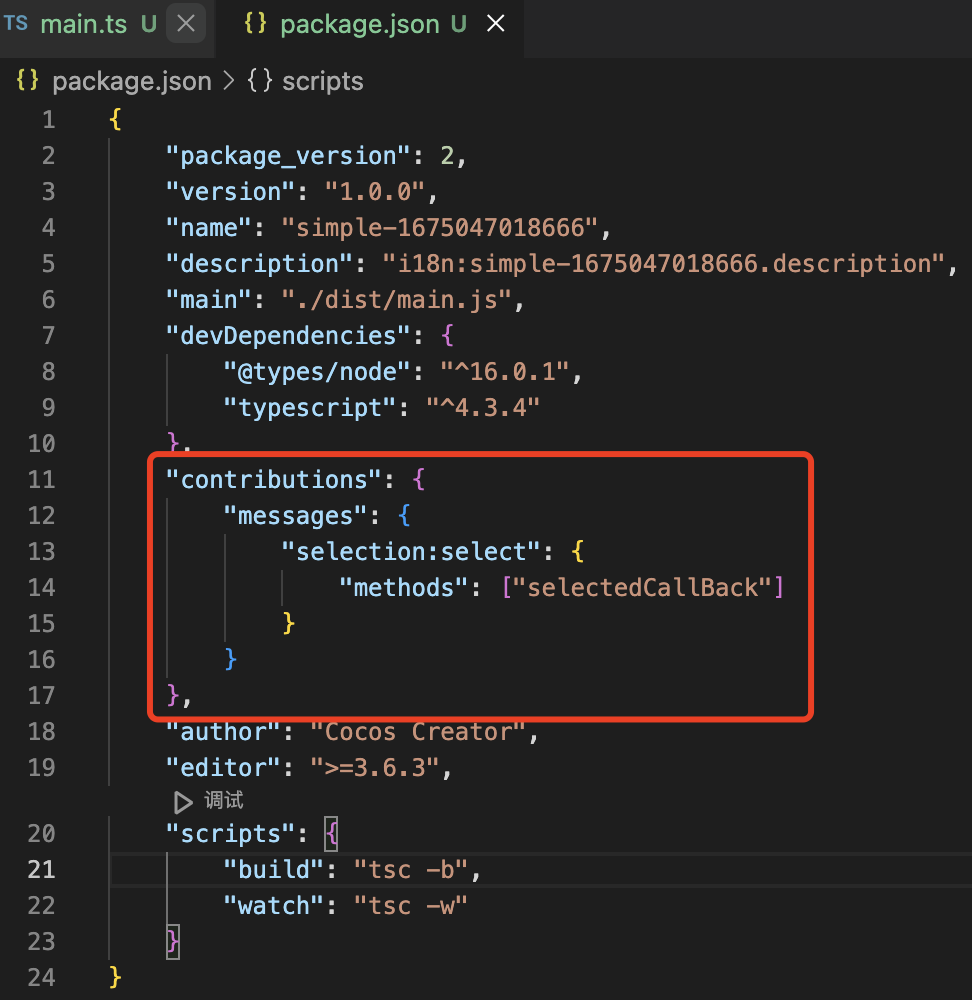Image resolution: width=972 pixels, height=1000 pixels.
Task: Click the "methods" key
Action: 404,588
